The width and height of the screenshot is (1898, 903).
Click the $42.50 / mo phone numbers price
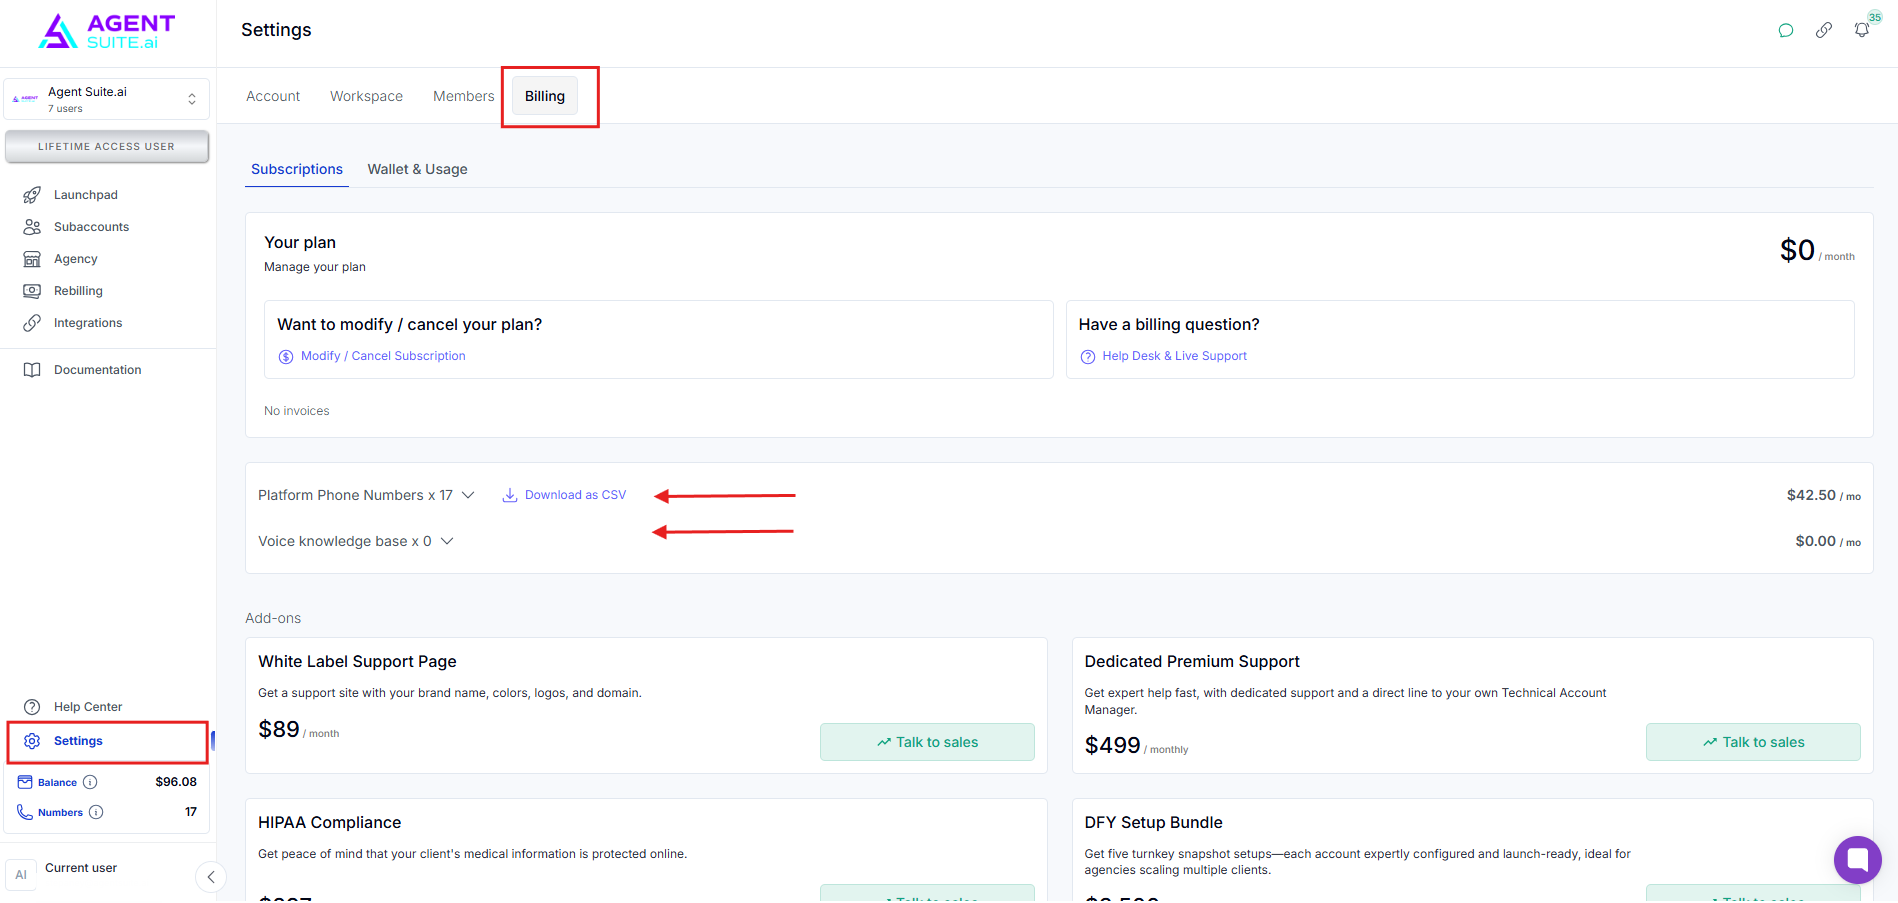pyautogui.click(x=1824, y=495)
